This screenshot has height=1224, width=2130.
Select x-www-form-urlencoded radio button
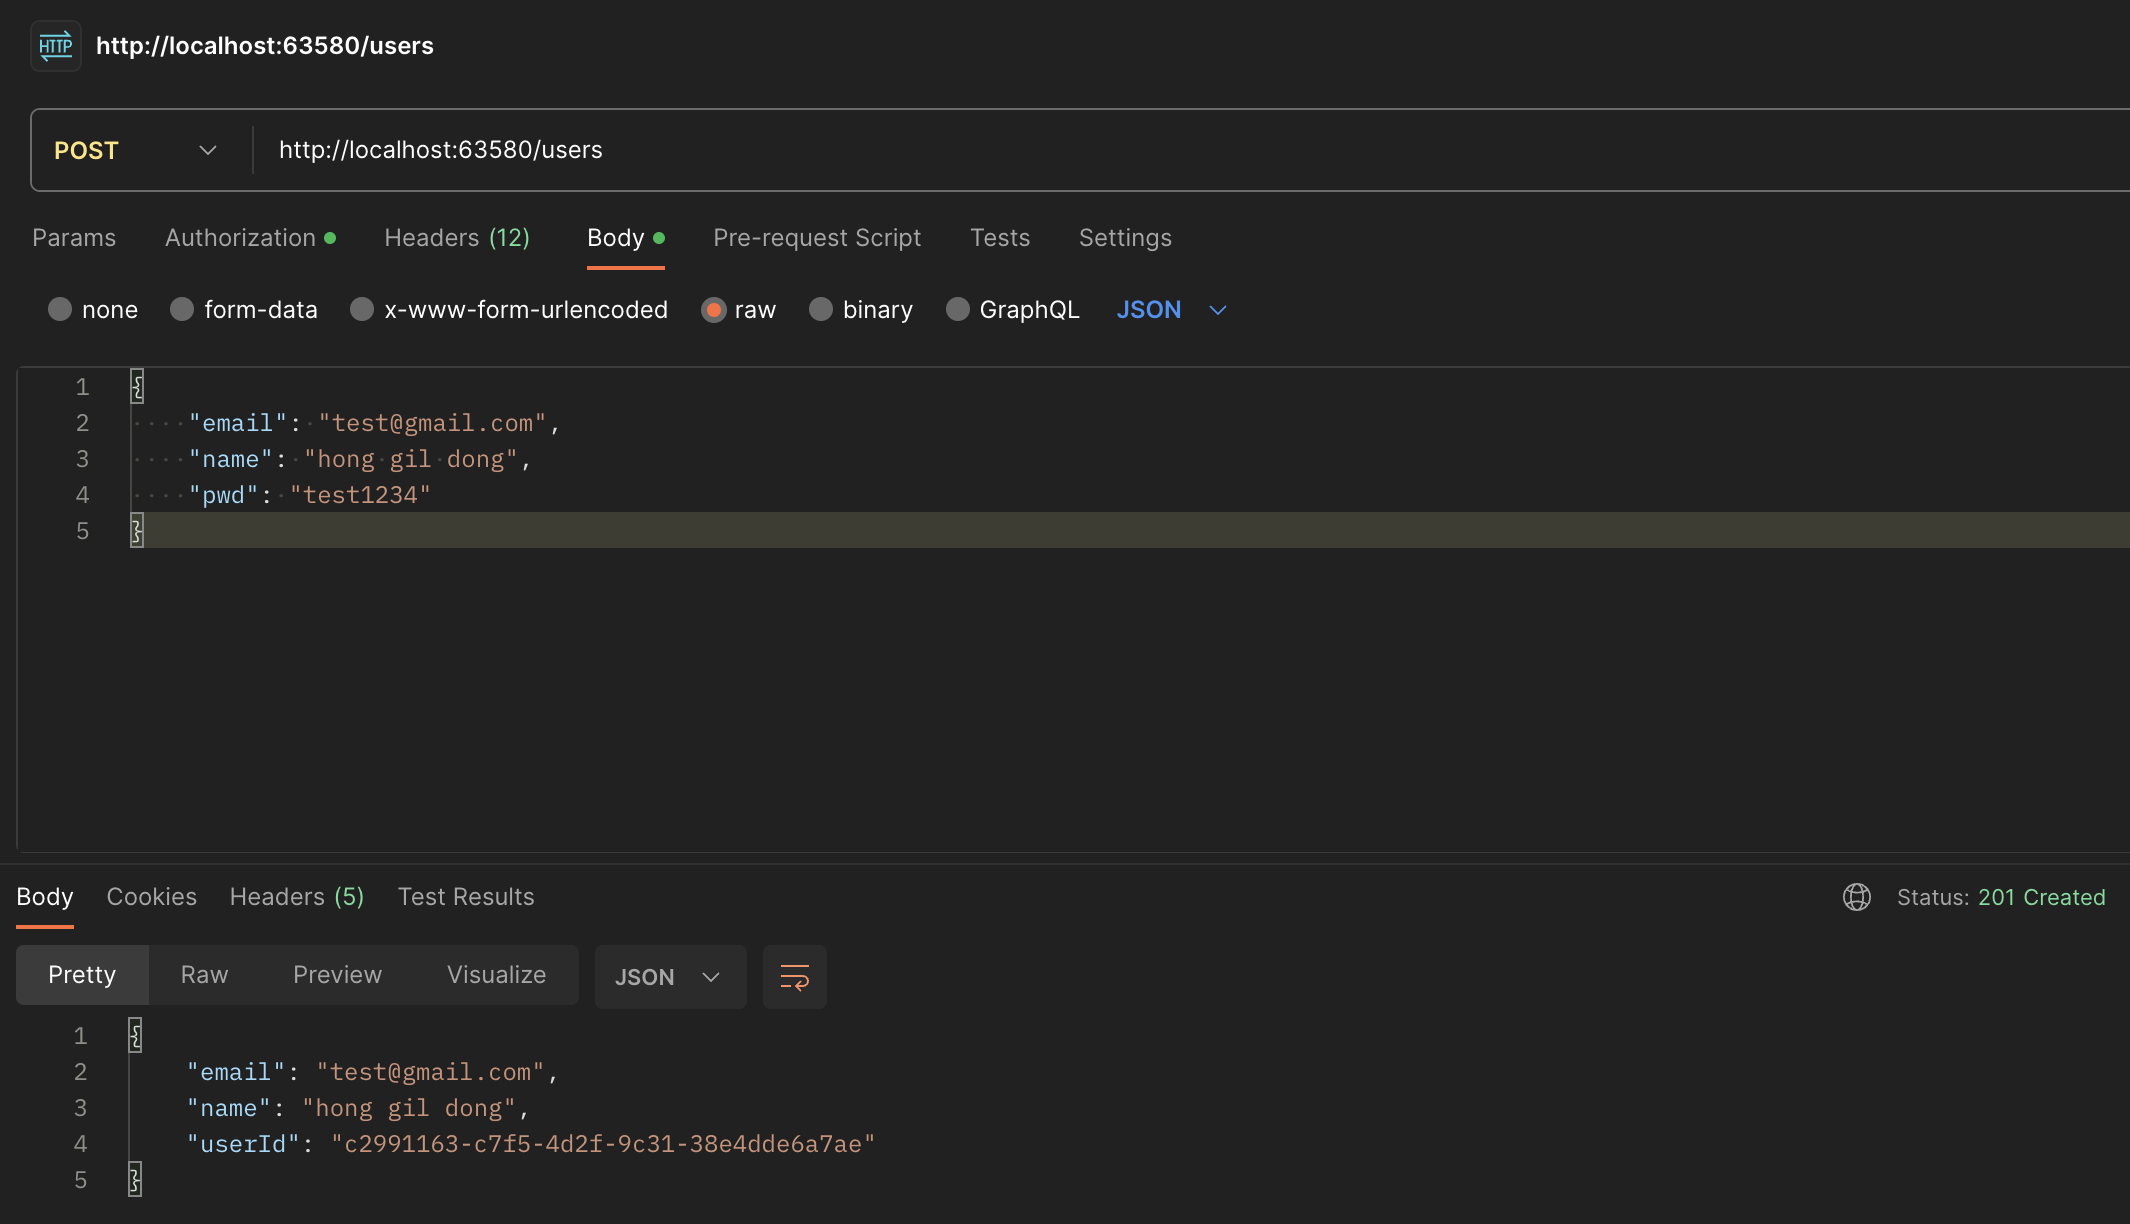point(362,310)
